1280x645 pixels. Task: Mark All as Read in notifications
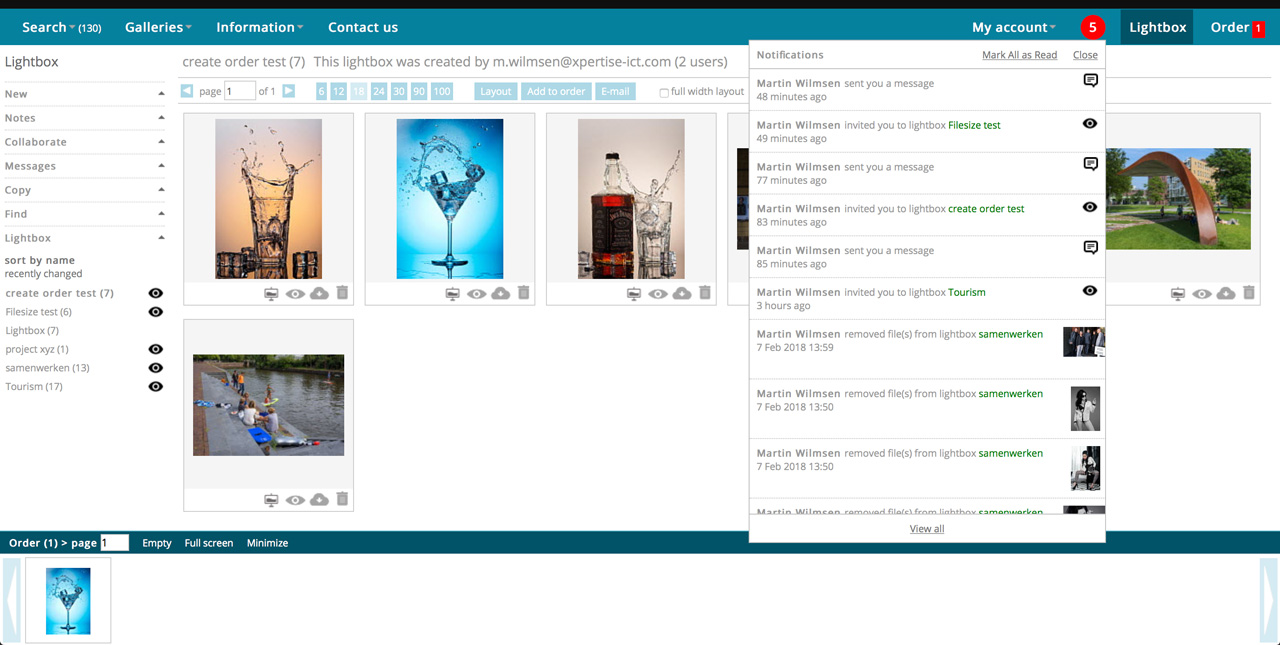pyautogui.click(x=1019, y=55)
